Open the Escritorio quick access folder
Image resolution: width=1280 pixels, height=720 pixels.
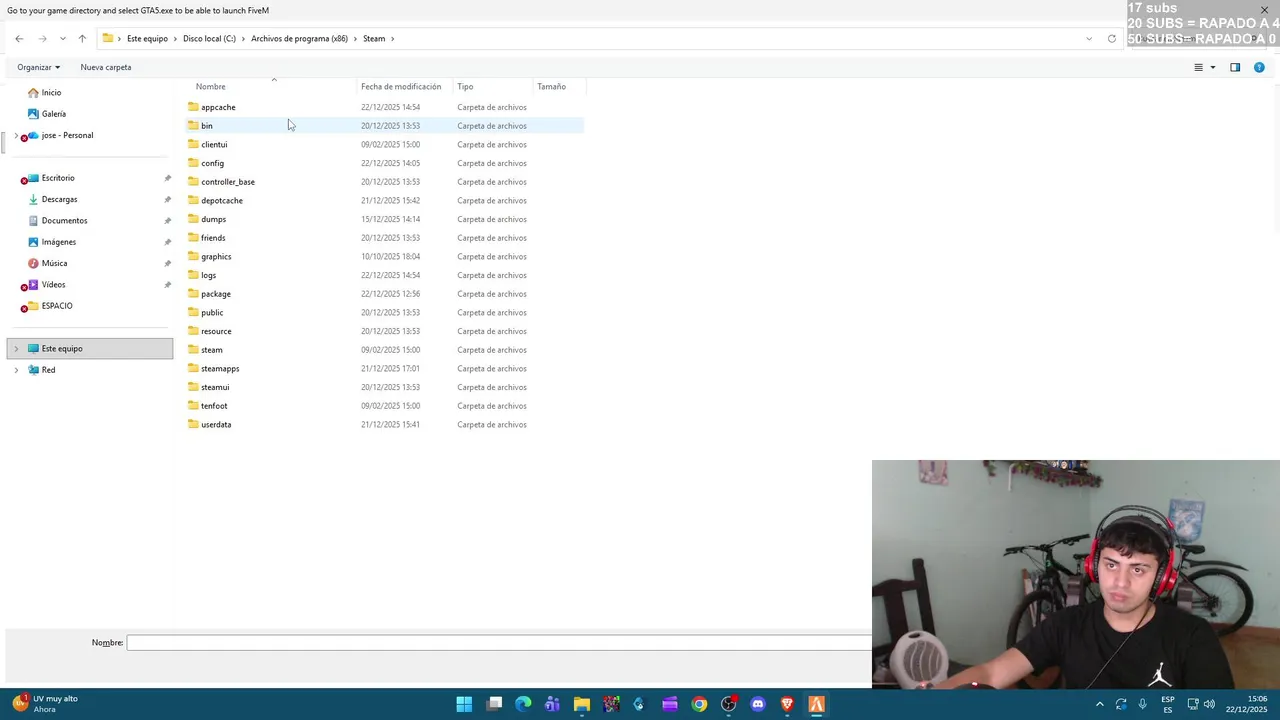(58, 178)
